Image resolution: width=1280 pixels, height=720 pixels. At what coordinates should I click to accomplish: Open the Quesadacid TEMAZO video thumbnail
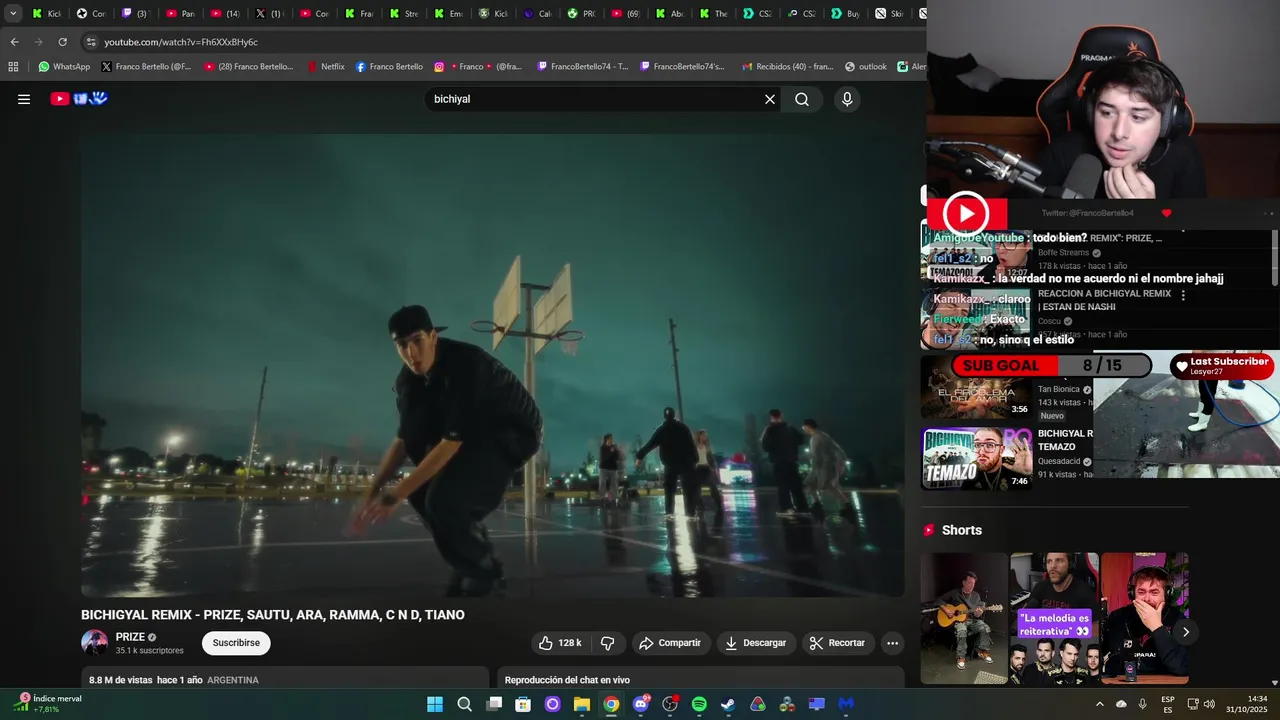click(977, 458)
